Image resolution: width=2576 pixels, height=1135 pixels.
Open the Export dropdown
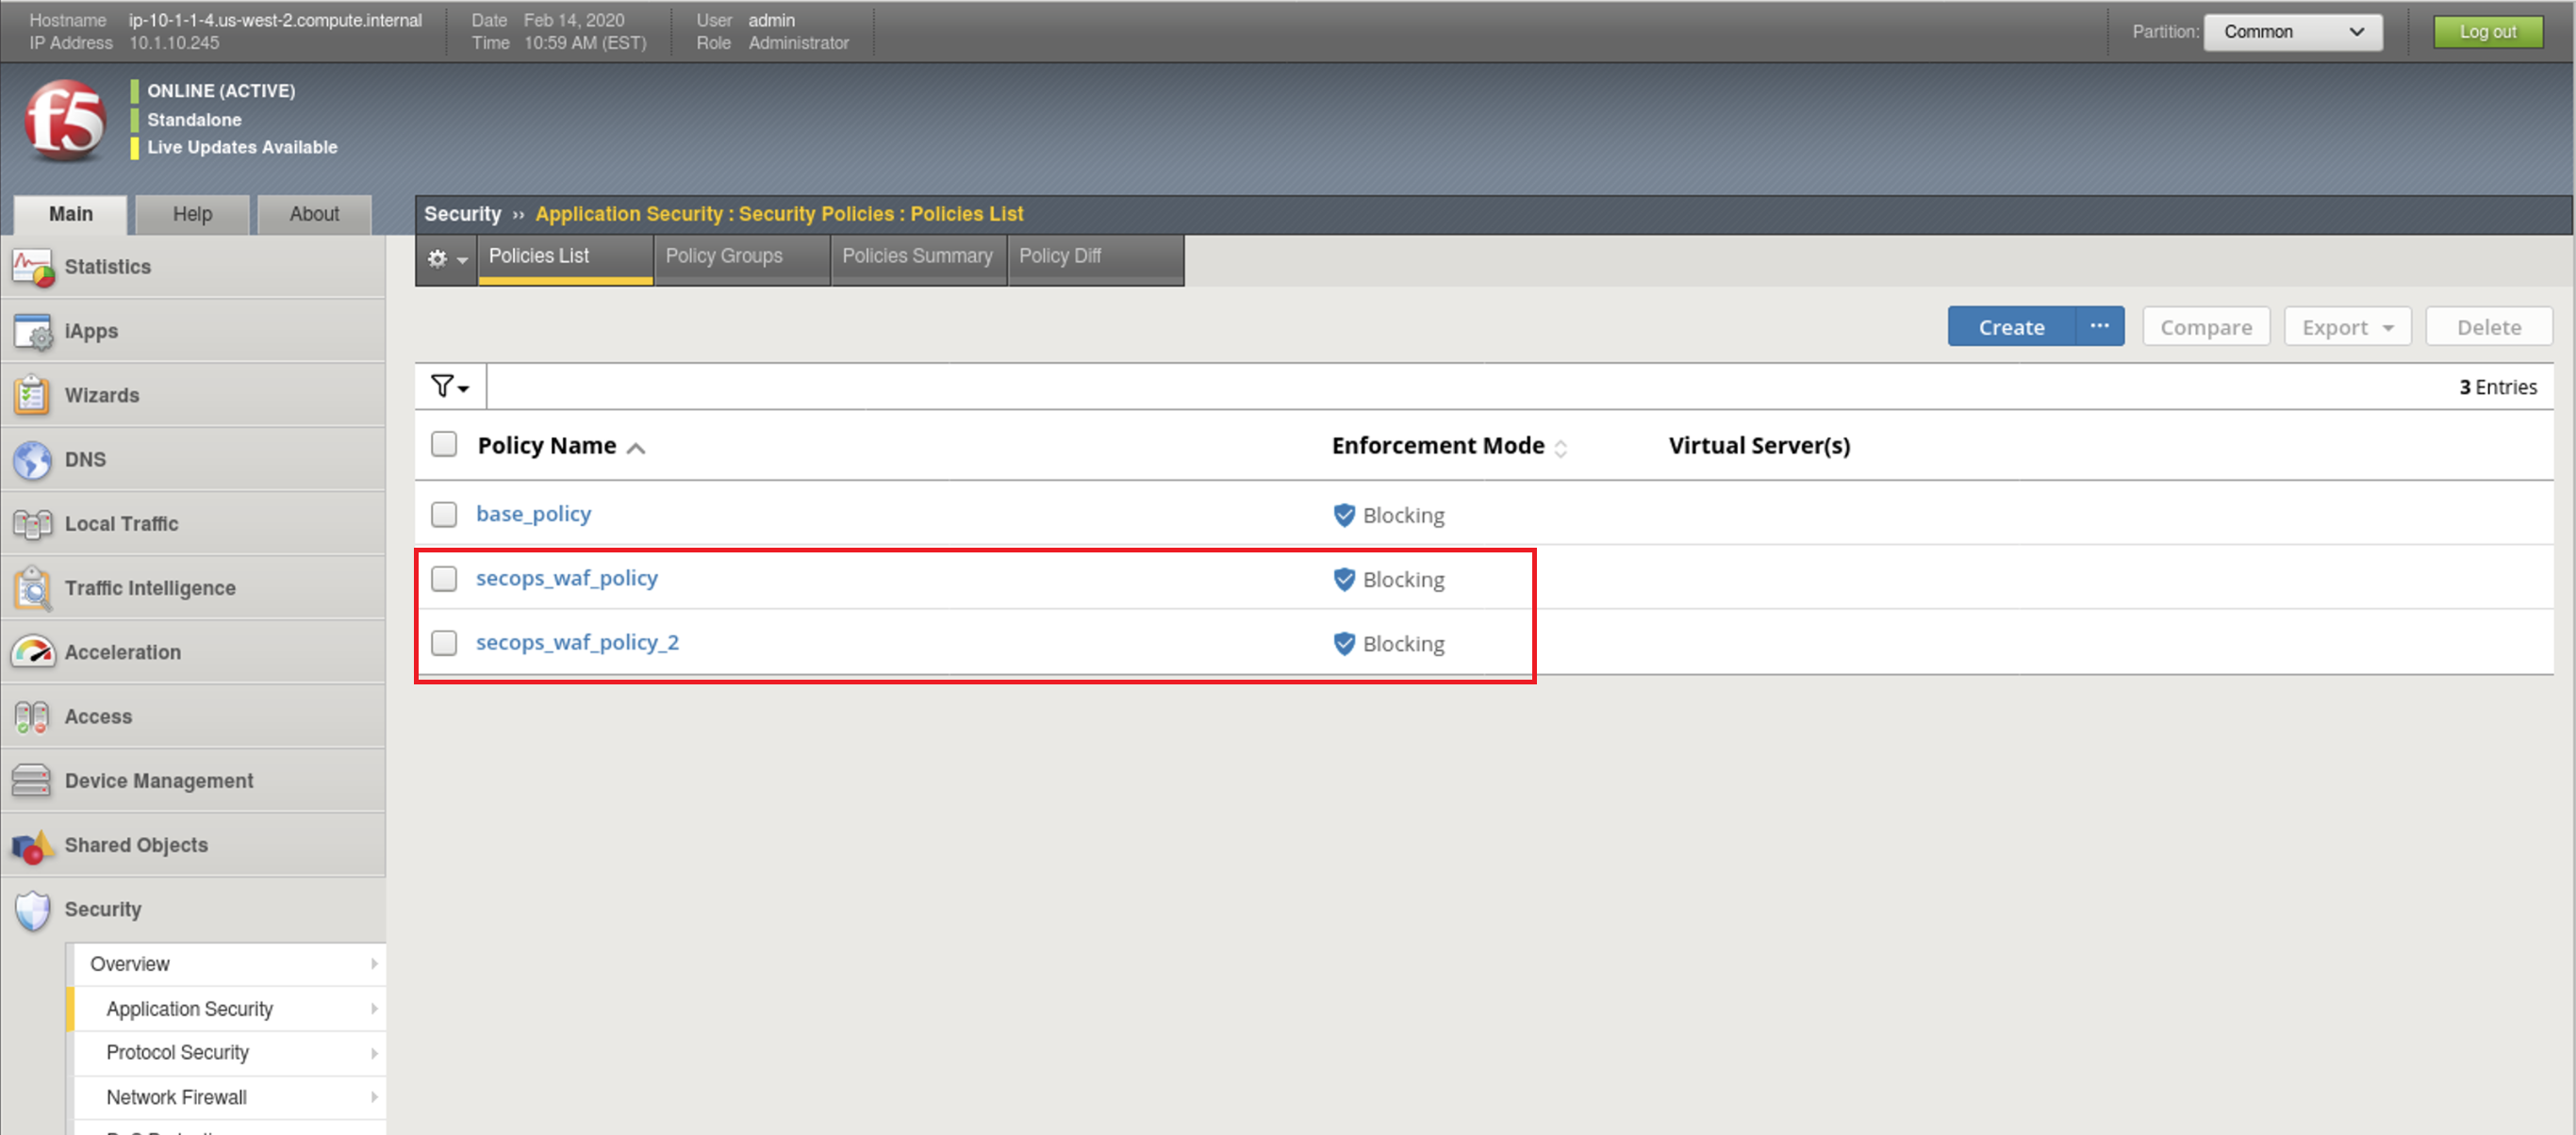point(2347,327)
